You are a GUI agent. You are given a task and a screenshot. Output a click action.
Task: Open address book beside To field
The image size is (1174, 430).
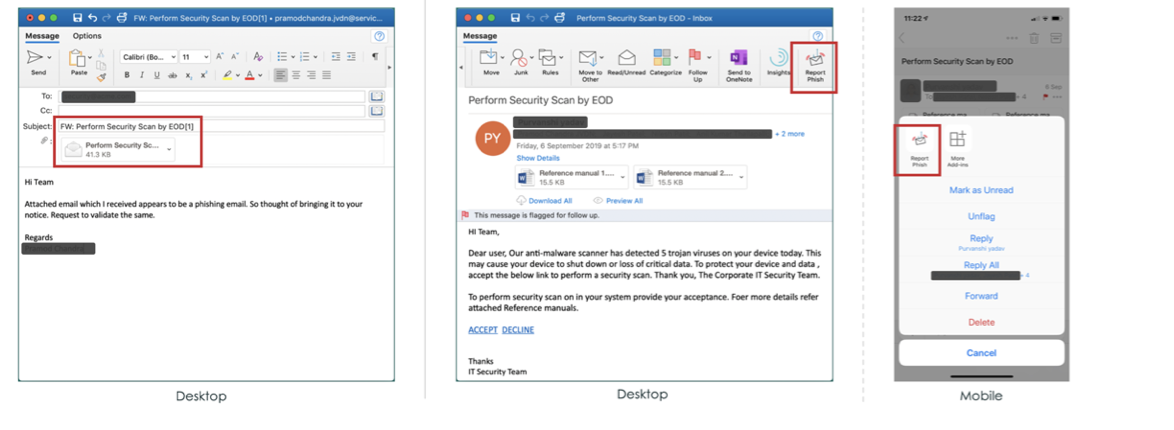click(377, 97)
